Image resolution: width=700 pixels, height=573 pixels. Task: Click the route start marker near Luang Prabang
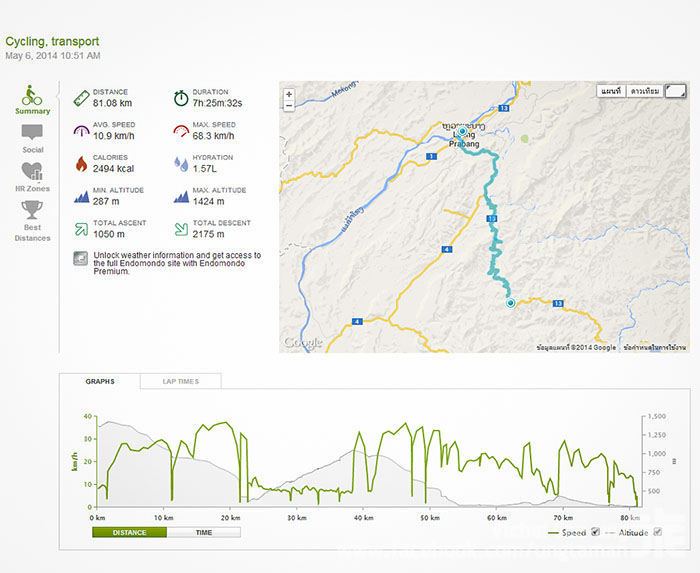462,131
